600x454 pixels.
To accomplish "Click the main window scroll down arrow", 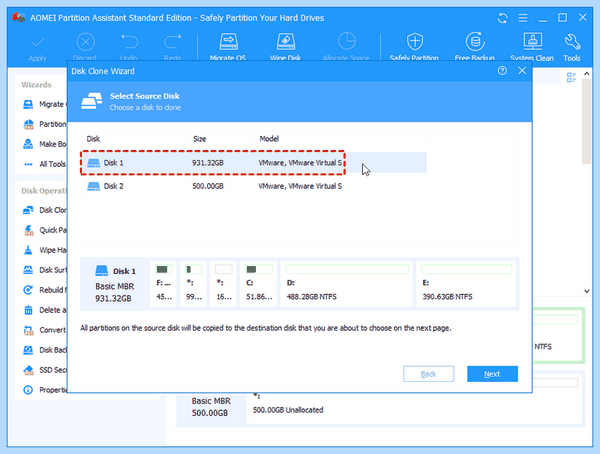I will click(x=587, y=291).
